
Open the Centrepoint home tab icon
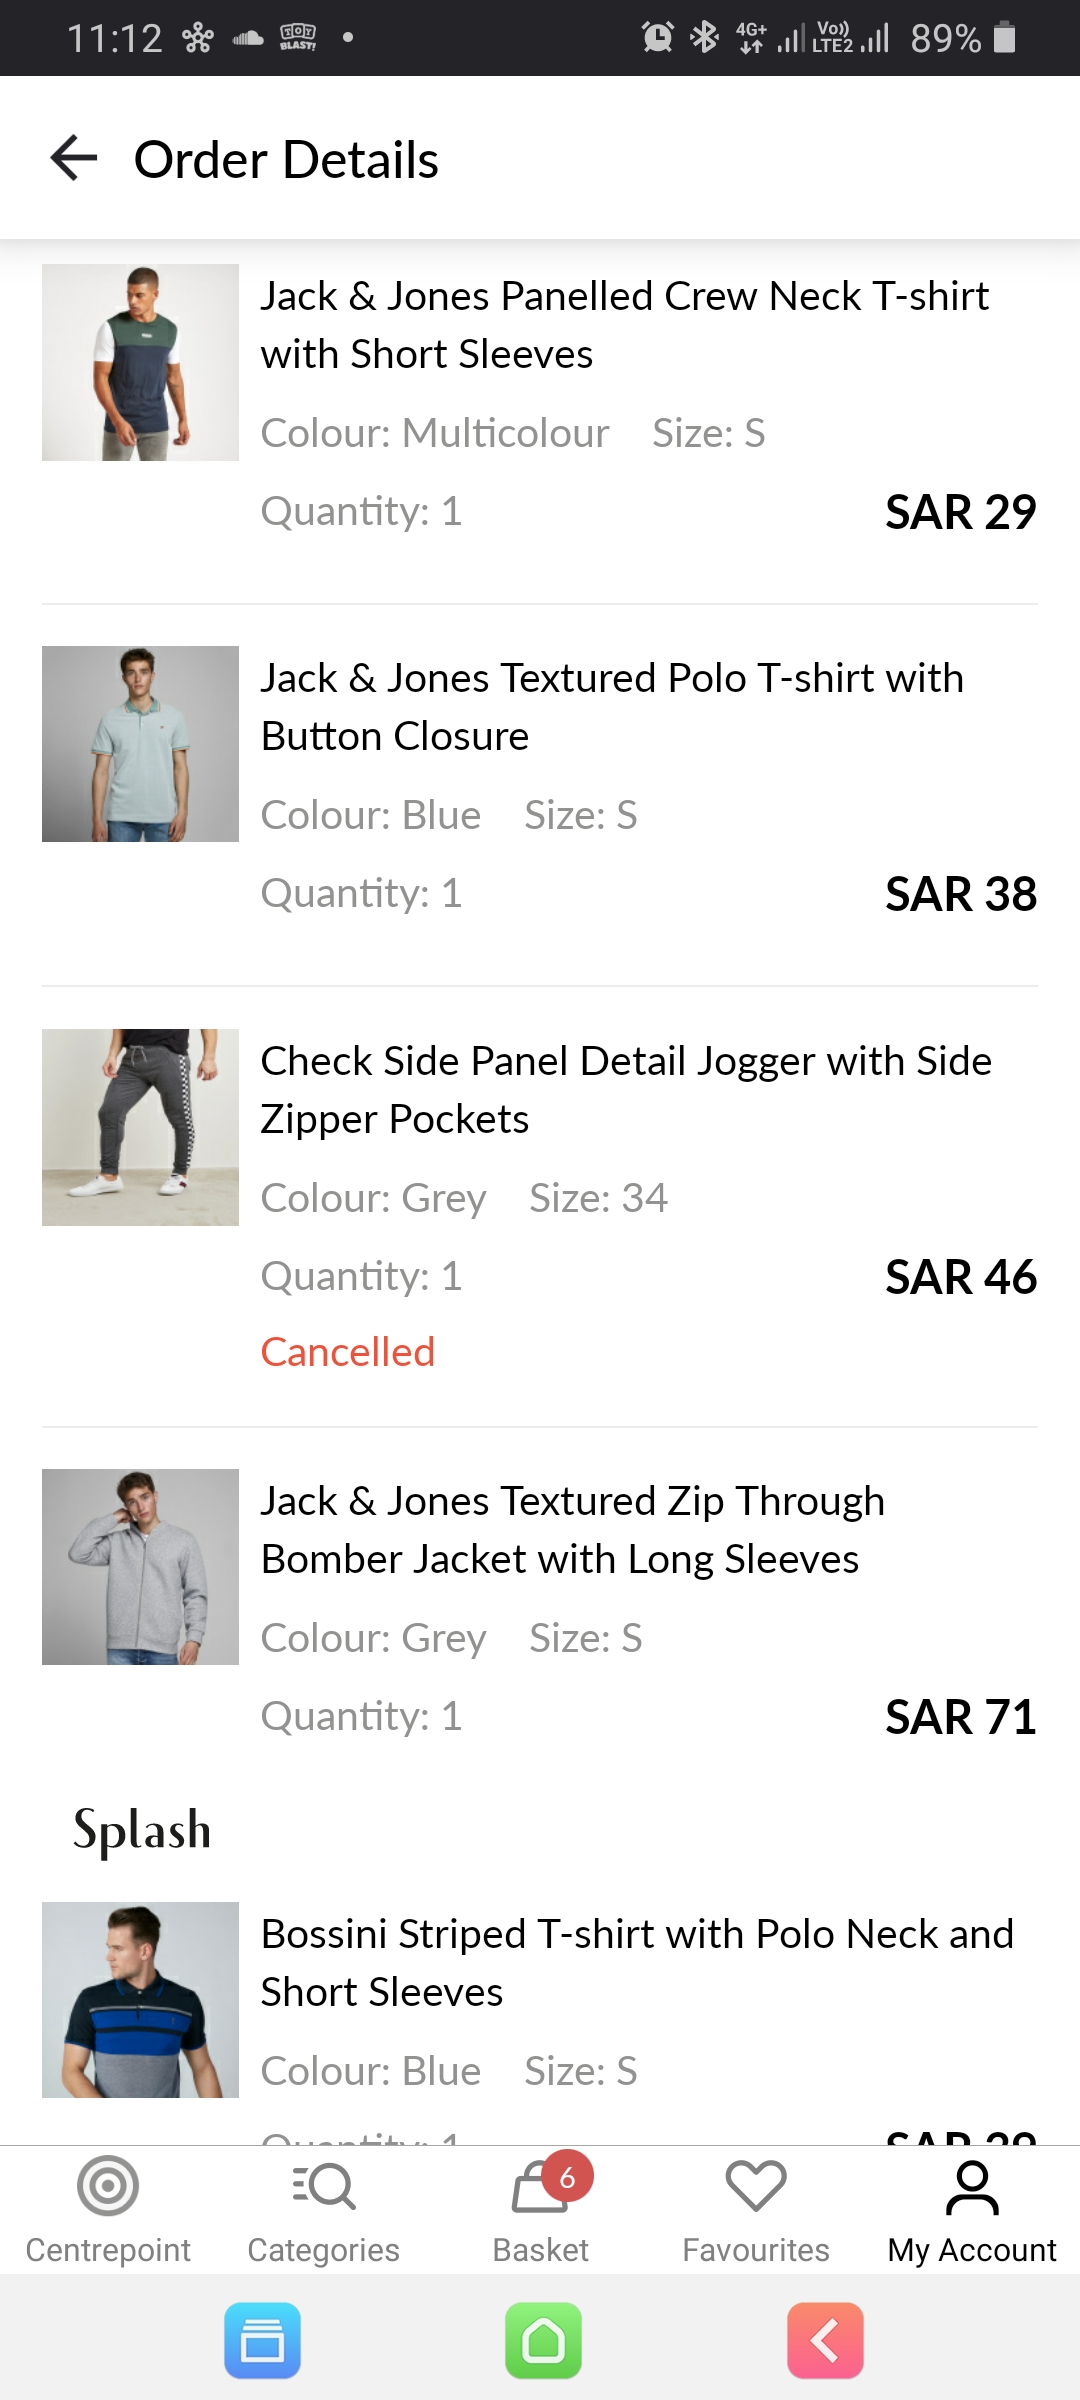[x=108, y=2187]
